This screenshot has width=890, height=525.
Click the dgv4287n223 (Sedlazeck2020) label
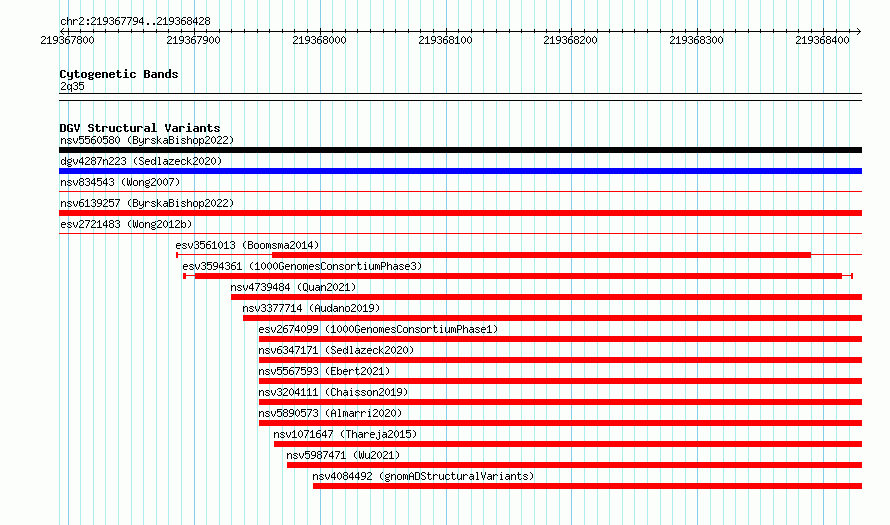click(141, 161)
